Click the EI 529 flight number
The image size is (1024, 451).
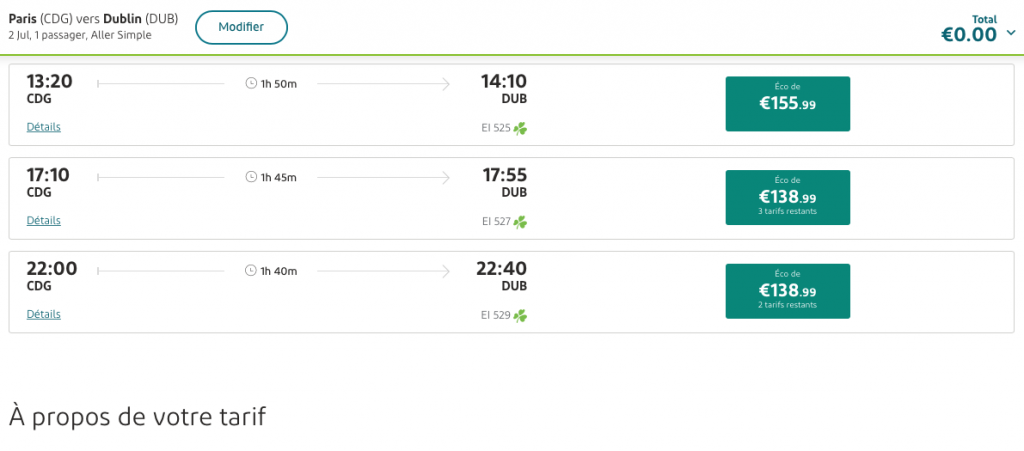pos(496,316)
